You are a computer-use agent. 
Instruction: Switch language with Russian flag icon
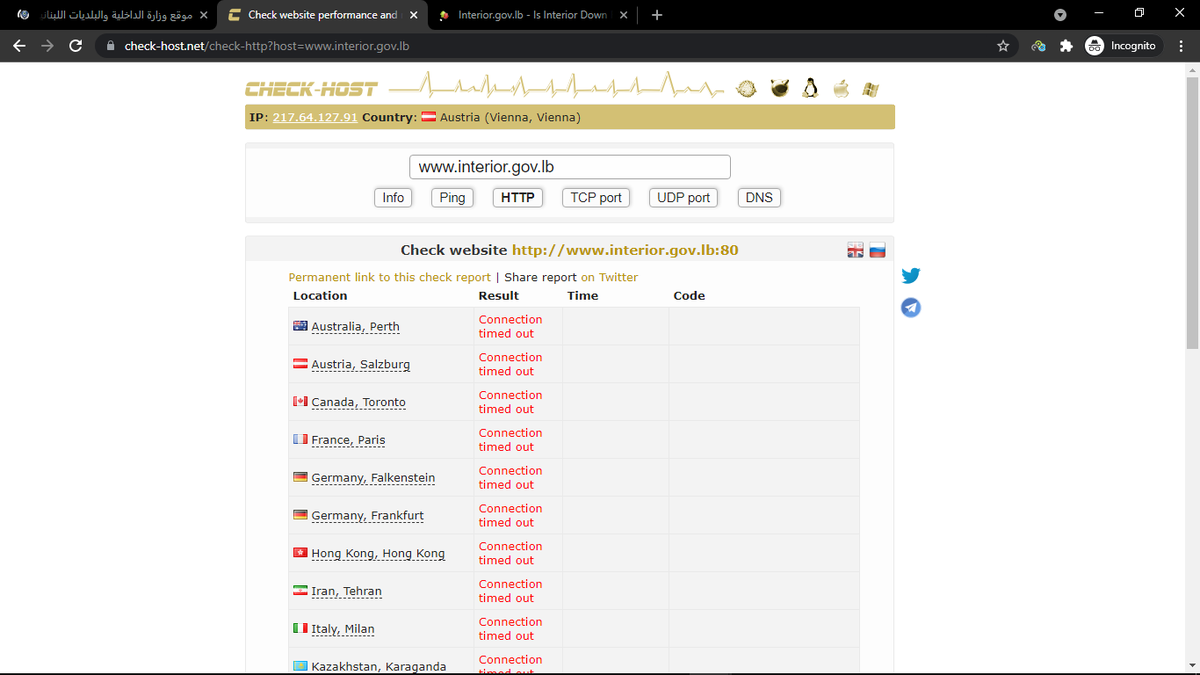click(877, 250)
